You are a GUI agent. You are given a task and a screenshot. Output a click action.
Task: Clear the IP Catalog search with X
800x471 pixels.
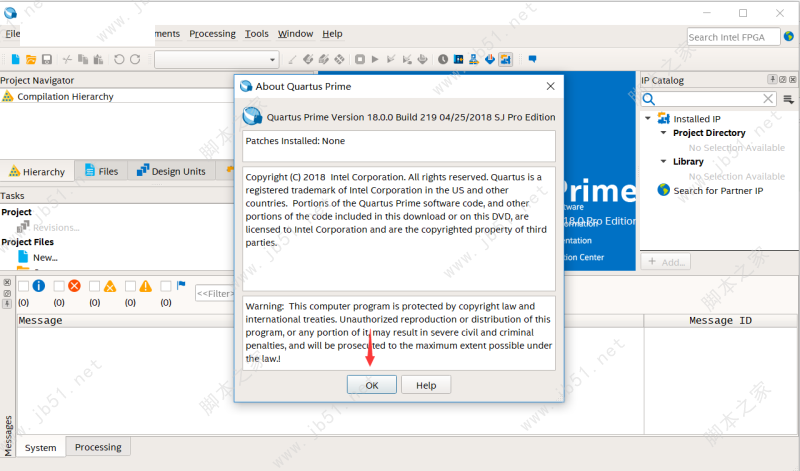tap(768, 98)
